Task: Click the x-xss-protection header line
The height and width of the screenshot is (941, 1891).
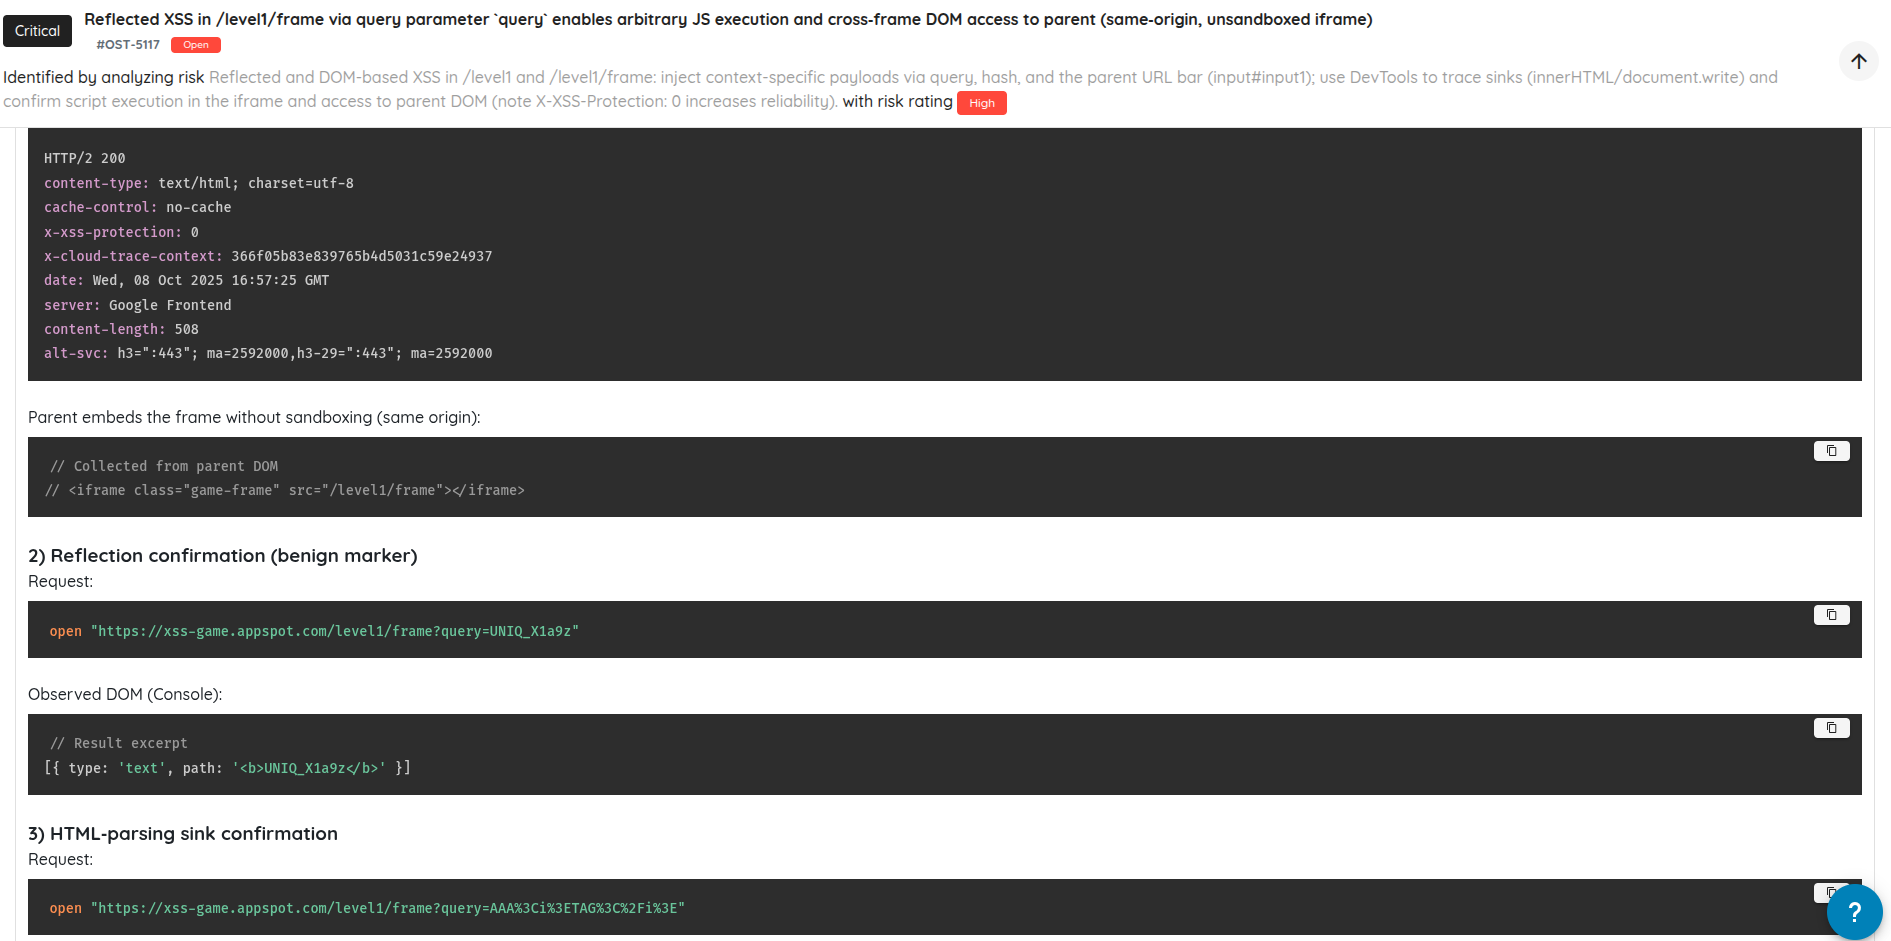Action: click(121, 232)
